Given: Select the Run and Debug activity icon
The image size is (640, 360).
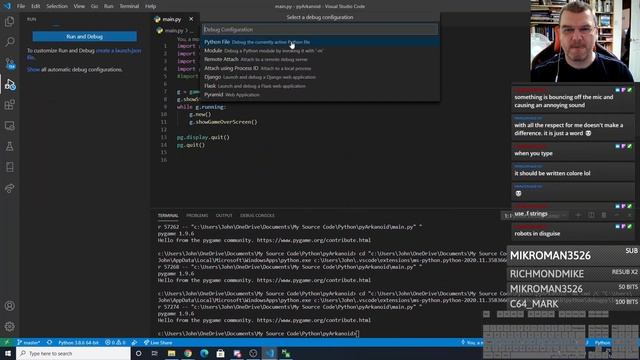Looking at the screenshot, I should point(9,84).
